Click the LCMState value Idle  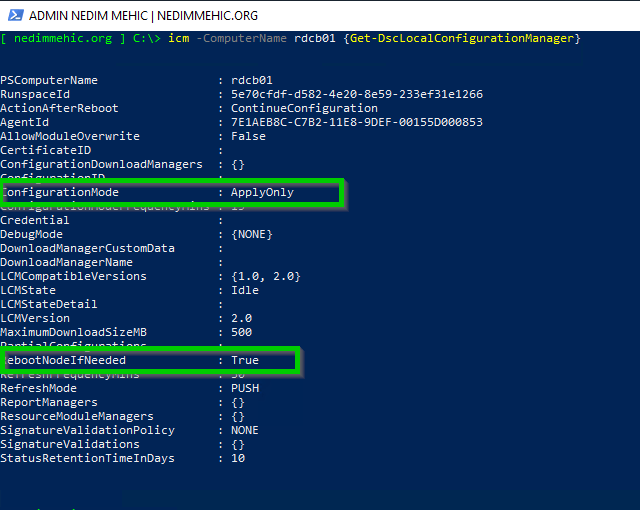click(x=245, y=290)
